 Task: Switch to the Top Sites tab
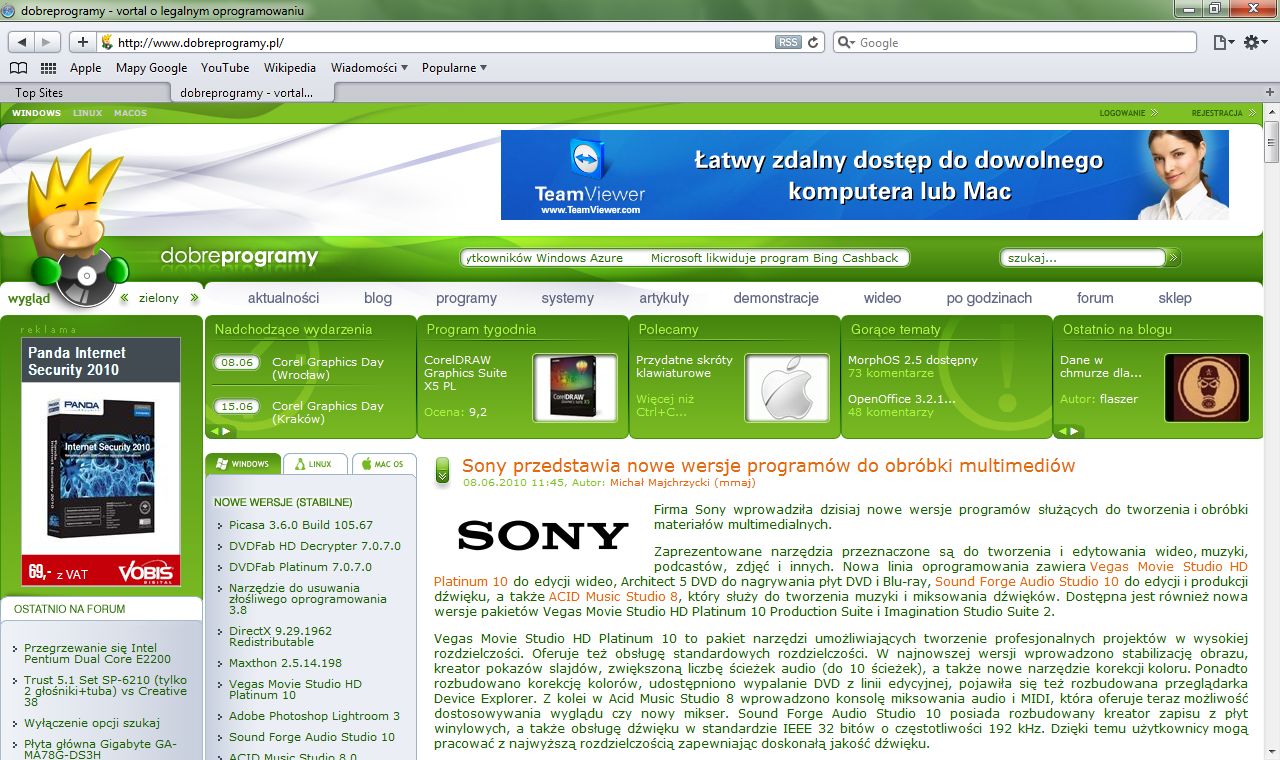tap(86, 93)
